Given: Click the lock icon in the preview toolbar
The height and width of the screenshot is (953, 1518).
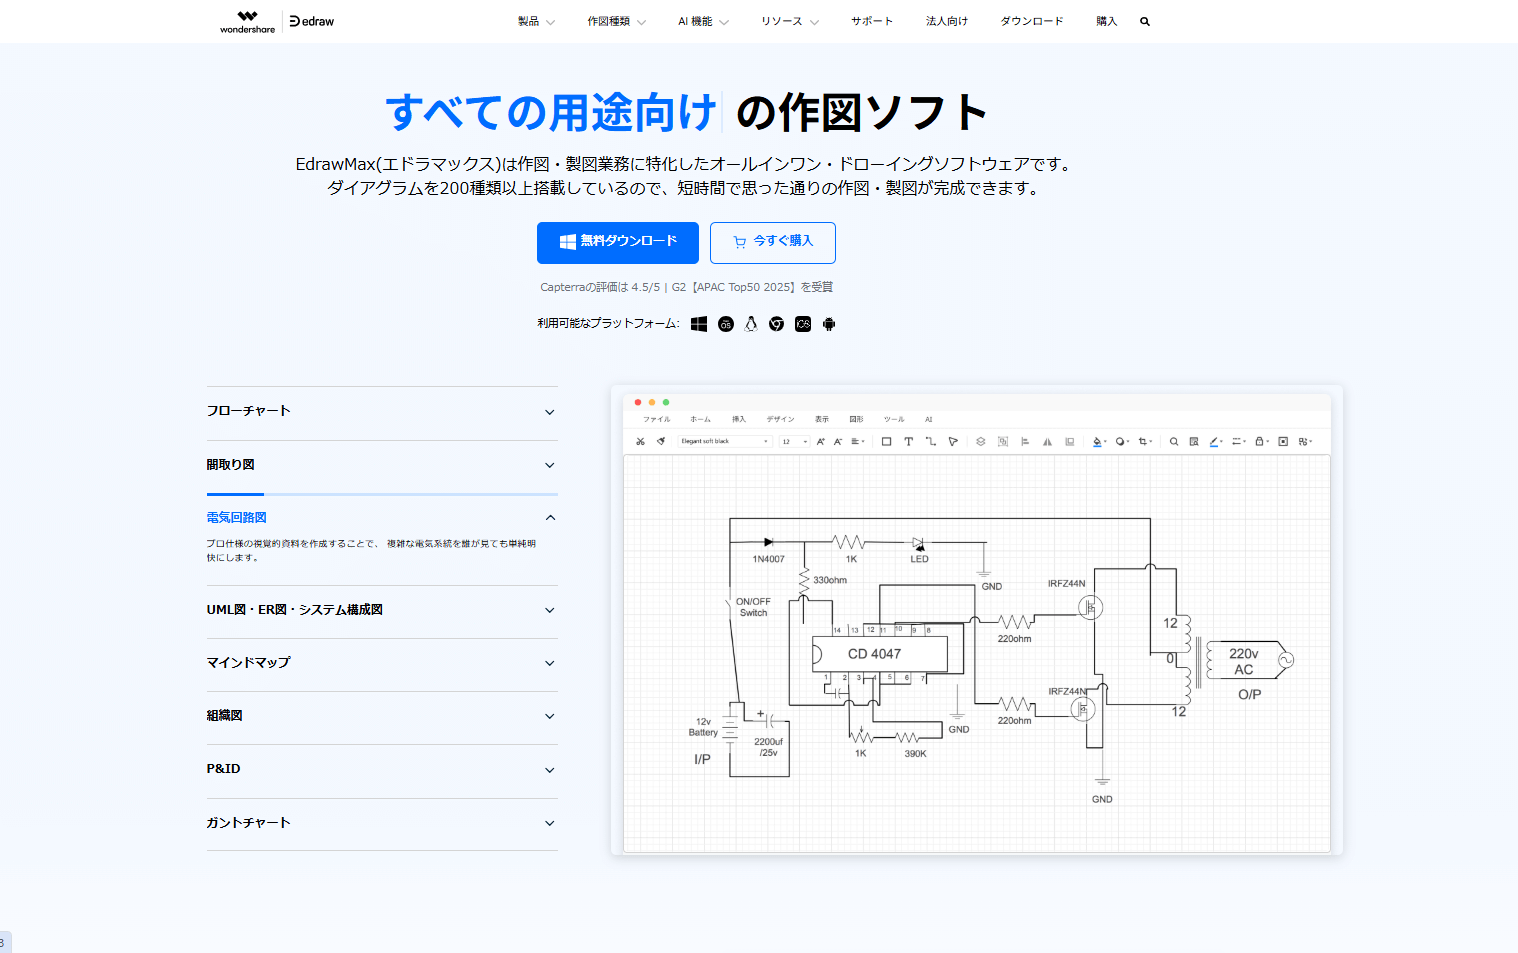Looking at the screenshot, I should point(1261,441).
